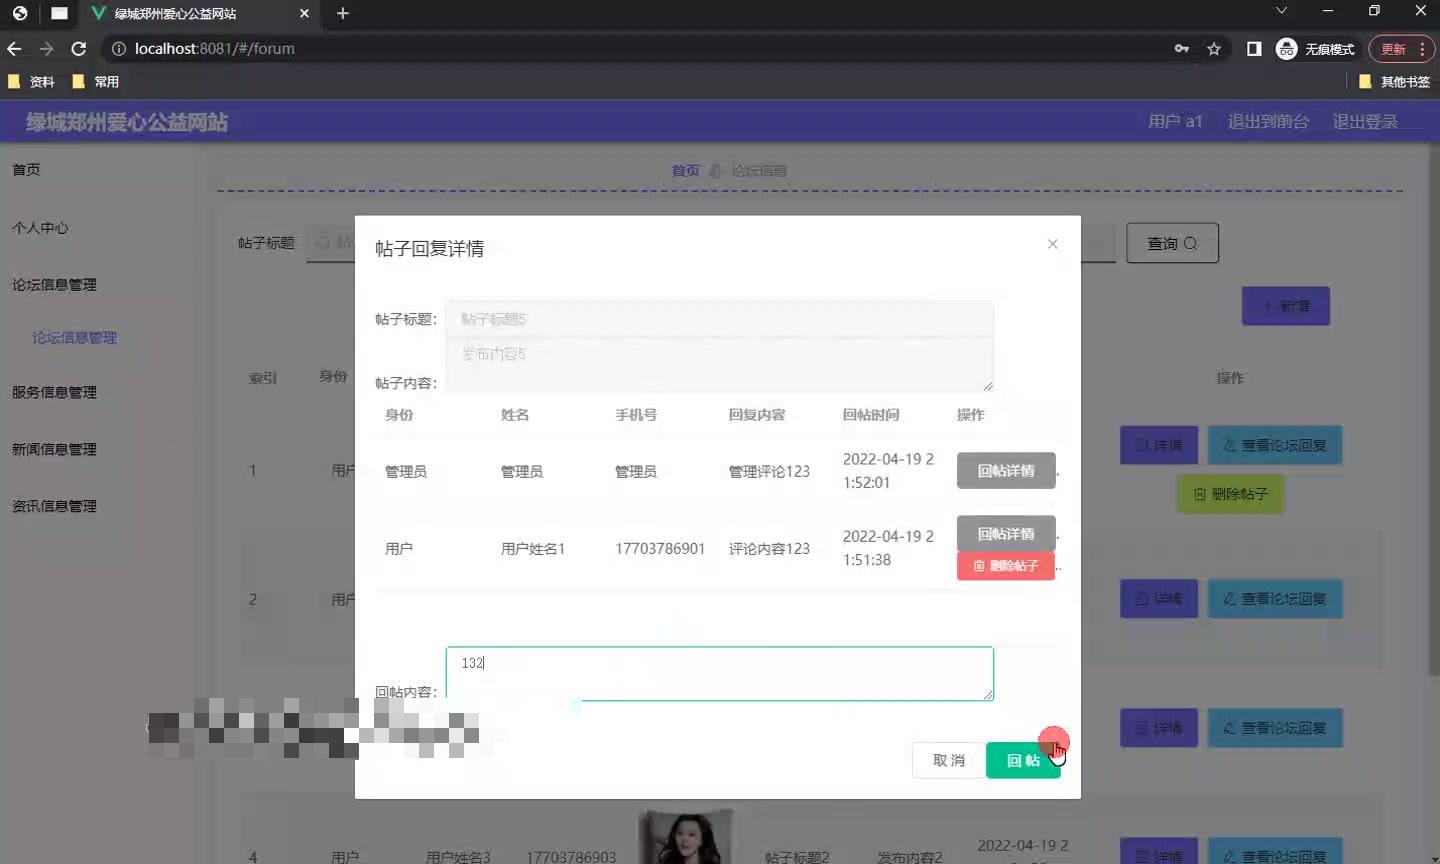This screenshot has width=1440, height=864.
Task: Click 查看论坛回复 in background row 1
Action: tap(1275, 445)
